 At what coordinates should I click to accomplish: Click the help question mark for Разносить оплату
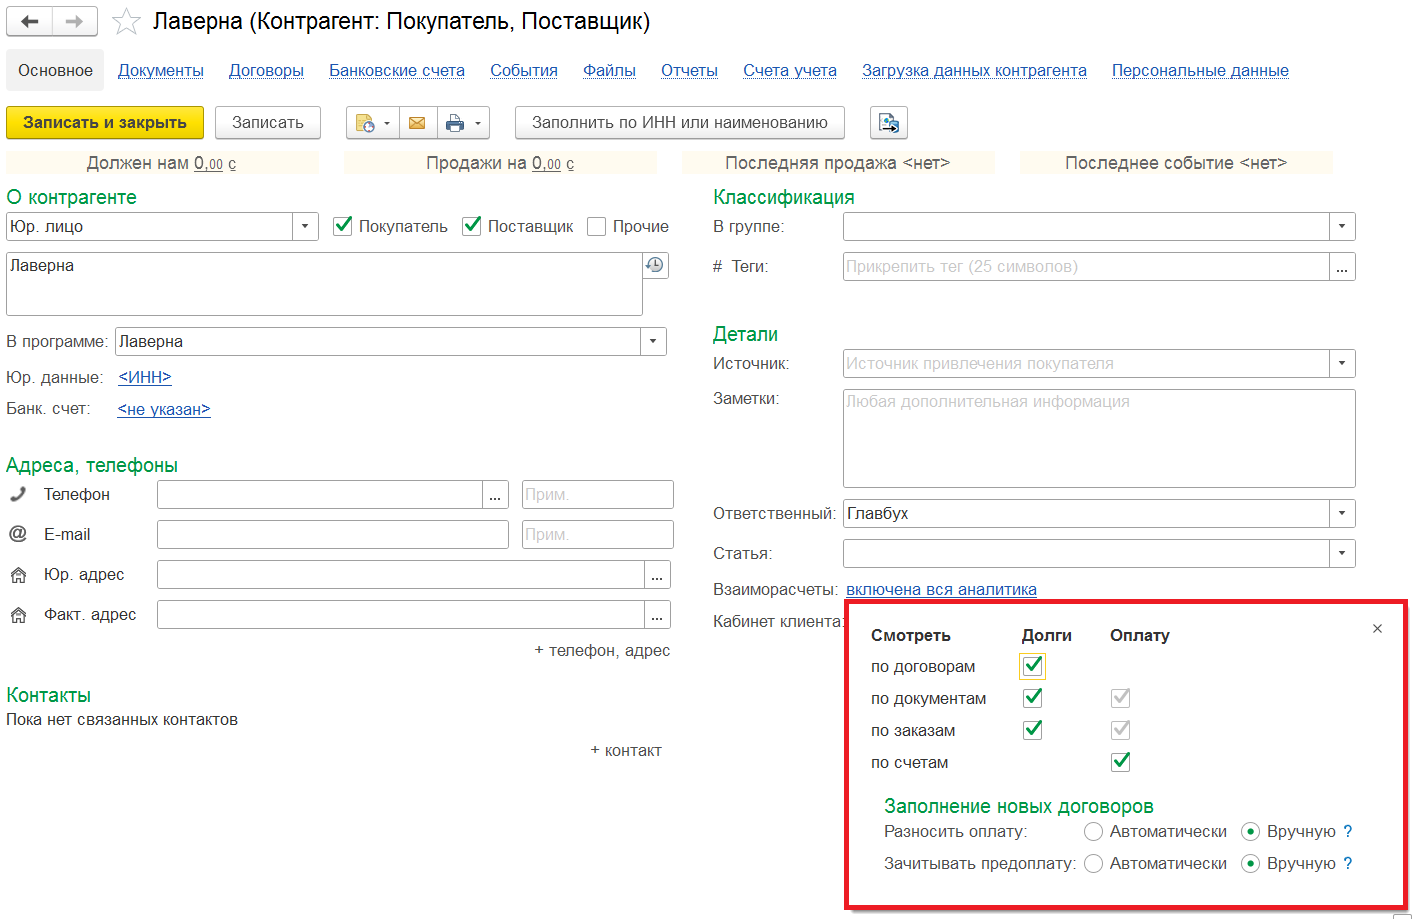[x=1348, y=831]
